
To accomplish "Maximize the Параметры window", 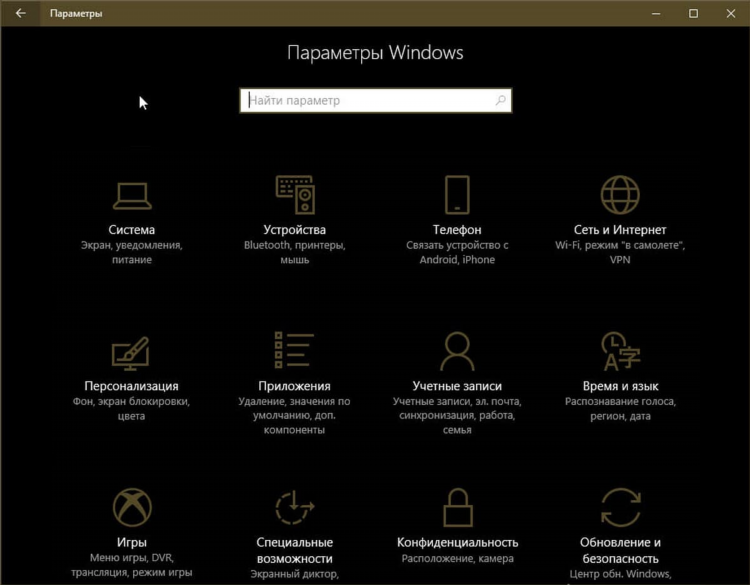I will pyautogui.click(x=694, y=13).
